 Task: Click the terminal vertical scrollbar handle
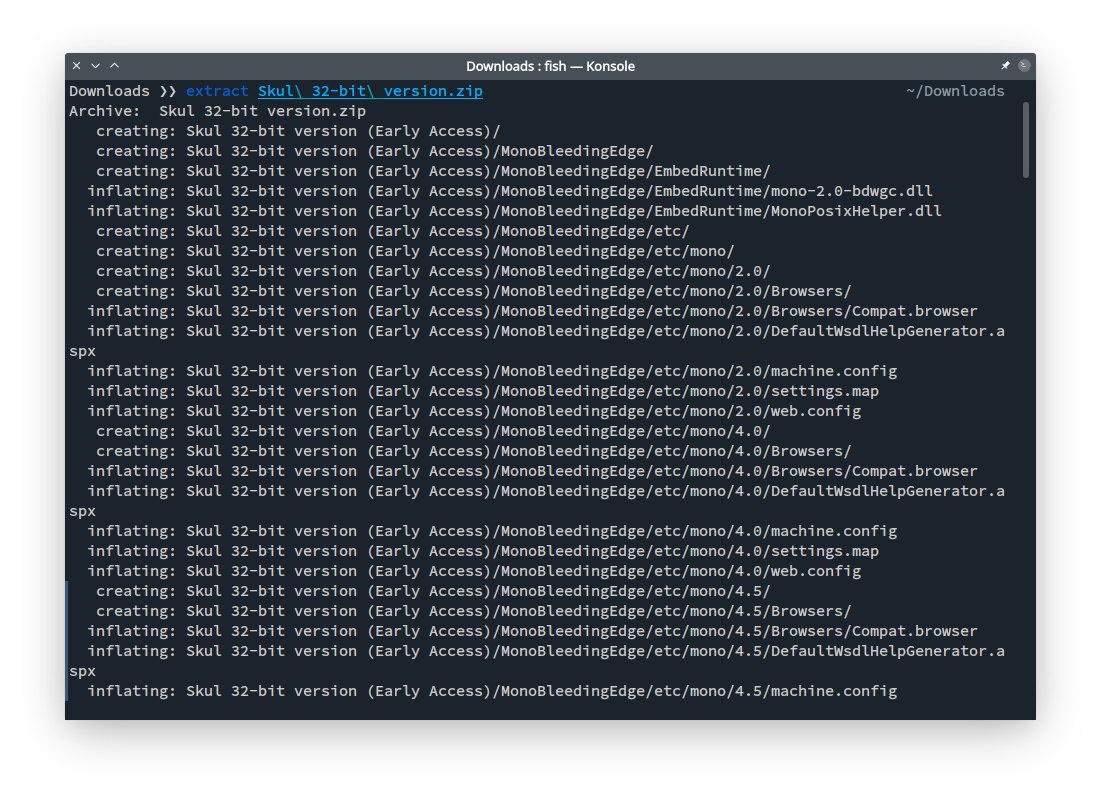point(1025,140)
